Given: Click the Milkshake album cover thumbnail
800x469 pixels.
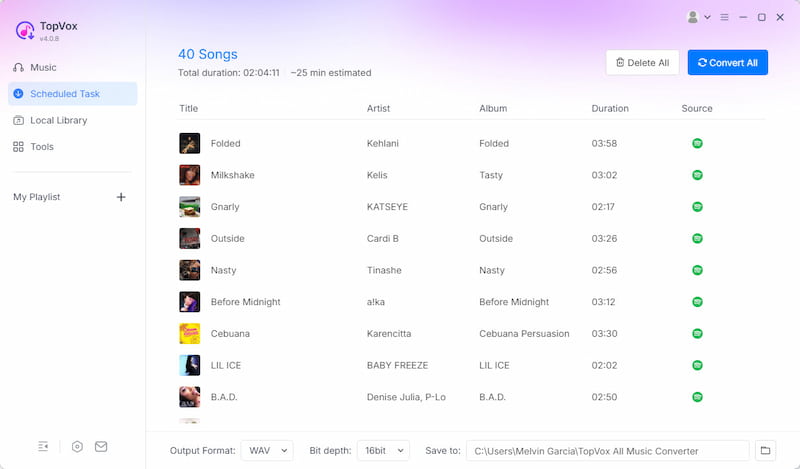Looking at the screenshot, I should click(x=189, y=175).
